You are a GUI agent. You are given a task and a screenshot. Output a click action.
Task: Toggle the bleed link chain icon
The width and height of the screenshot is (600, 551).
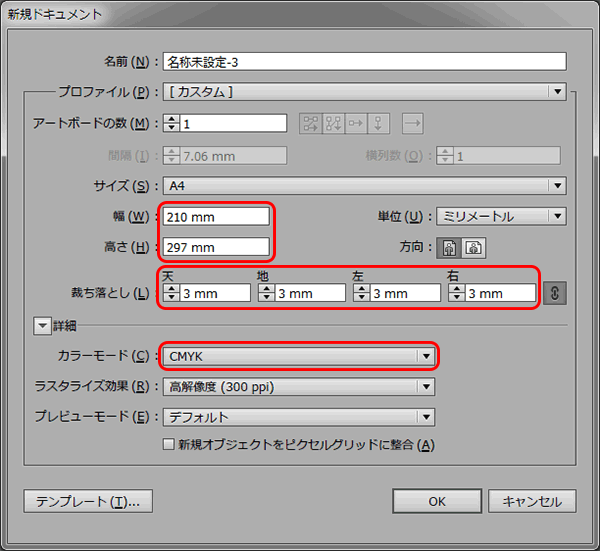tap(556, 293)
